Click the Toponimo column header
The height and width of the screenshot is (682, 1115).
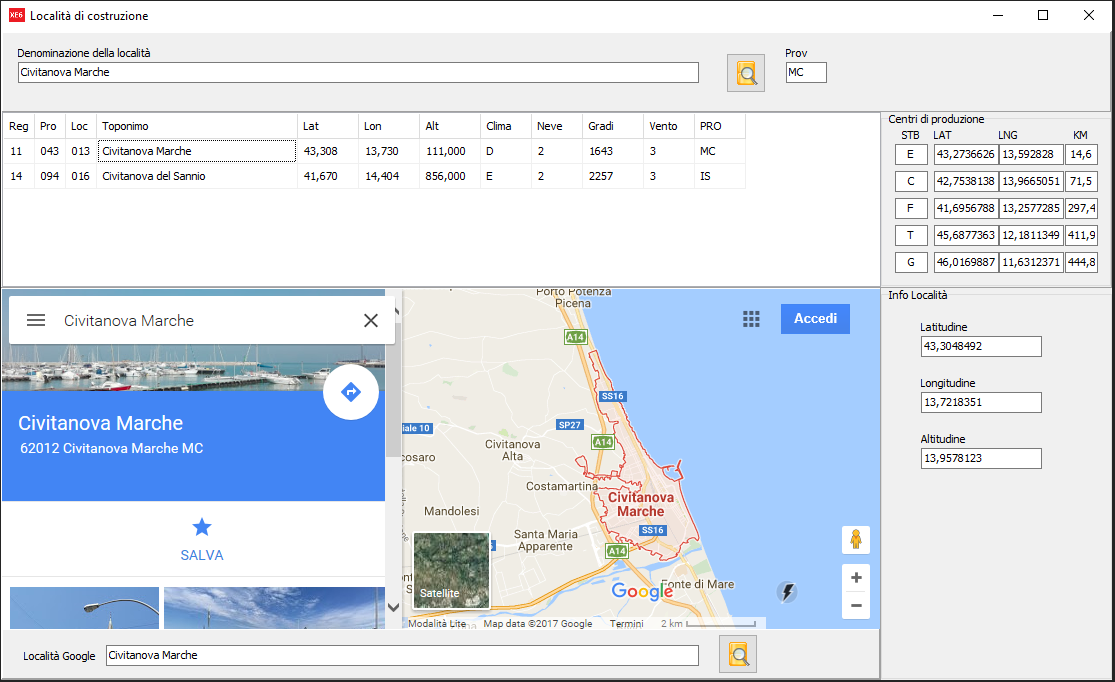click(x=197, y=126)
